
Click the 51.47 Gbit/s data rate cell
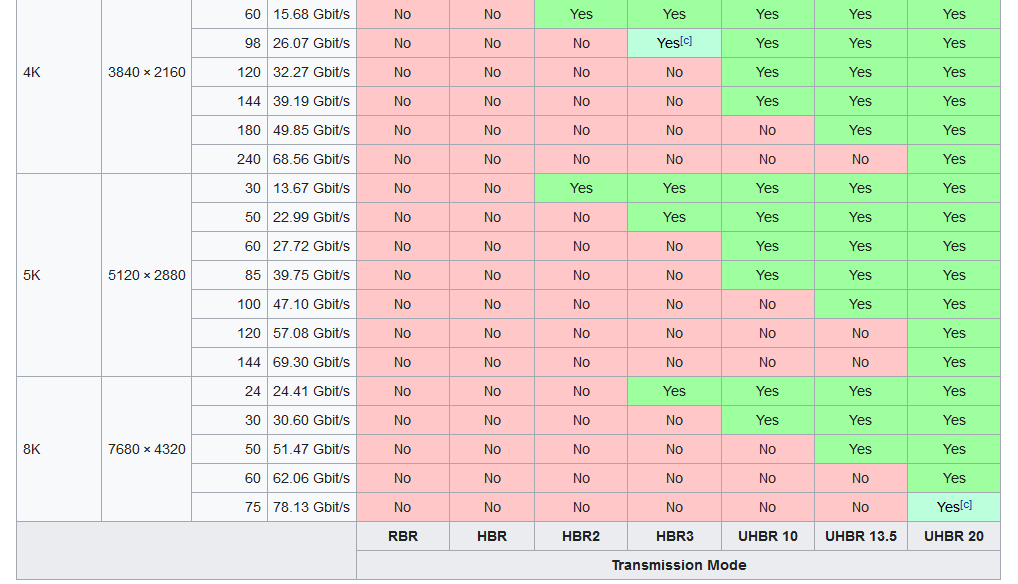pyautogui.click(x=312, y=449)
